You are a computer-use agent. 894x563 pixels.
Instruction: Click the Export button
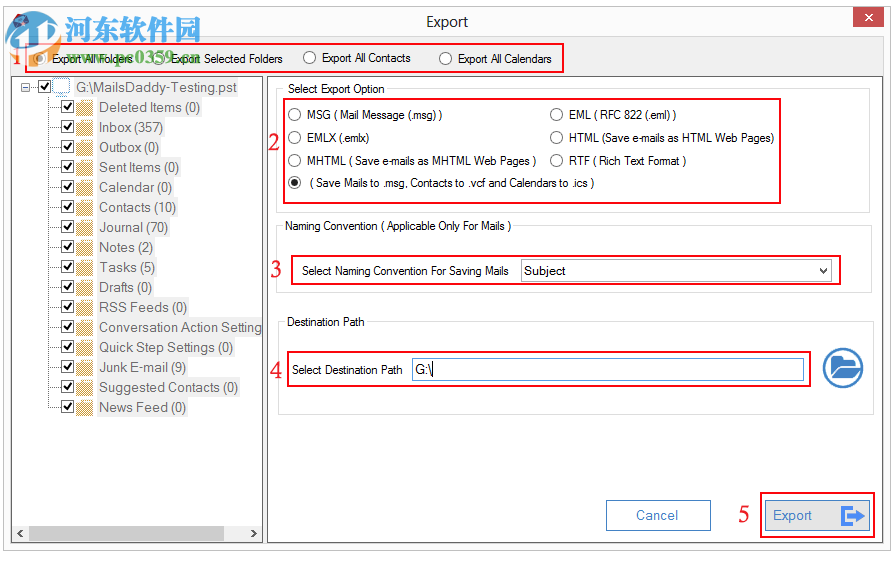817,516
